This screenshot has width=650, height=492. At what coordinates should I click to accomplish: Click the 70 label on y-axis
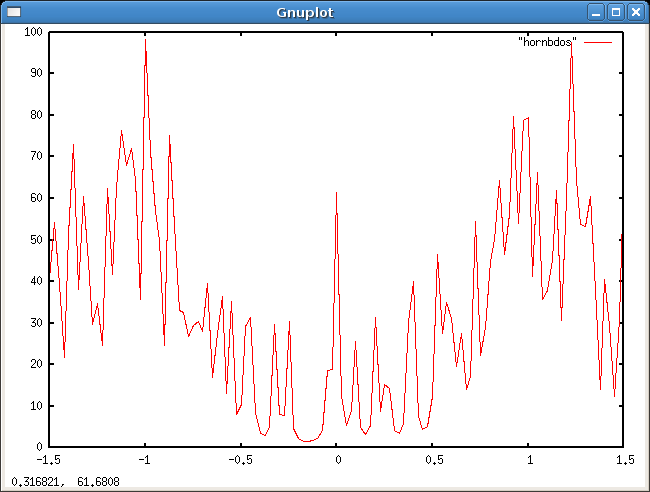pyautogui.click(x=36, y=156)
